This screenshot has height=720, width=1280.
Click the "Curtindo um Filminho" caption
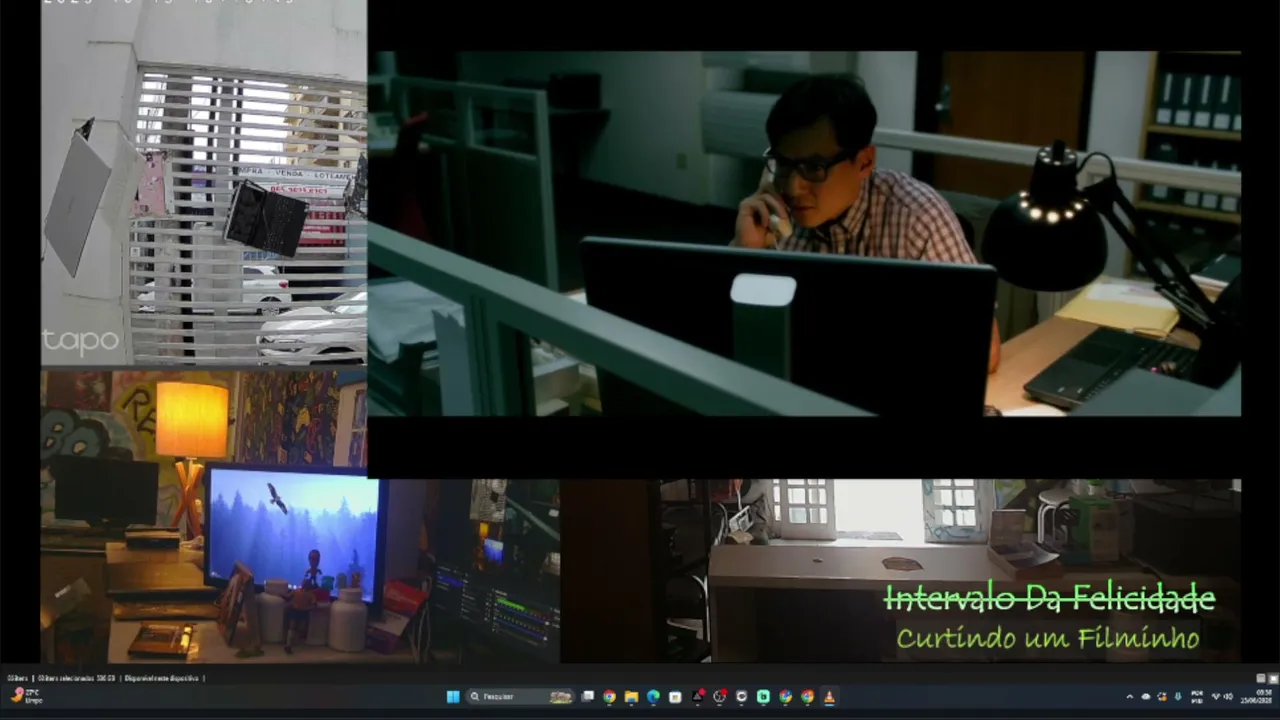tap(1048, 637)
